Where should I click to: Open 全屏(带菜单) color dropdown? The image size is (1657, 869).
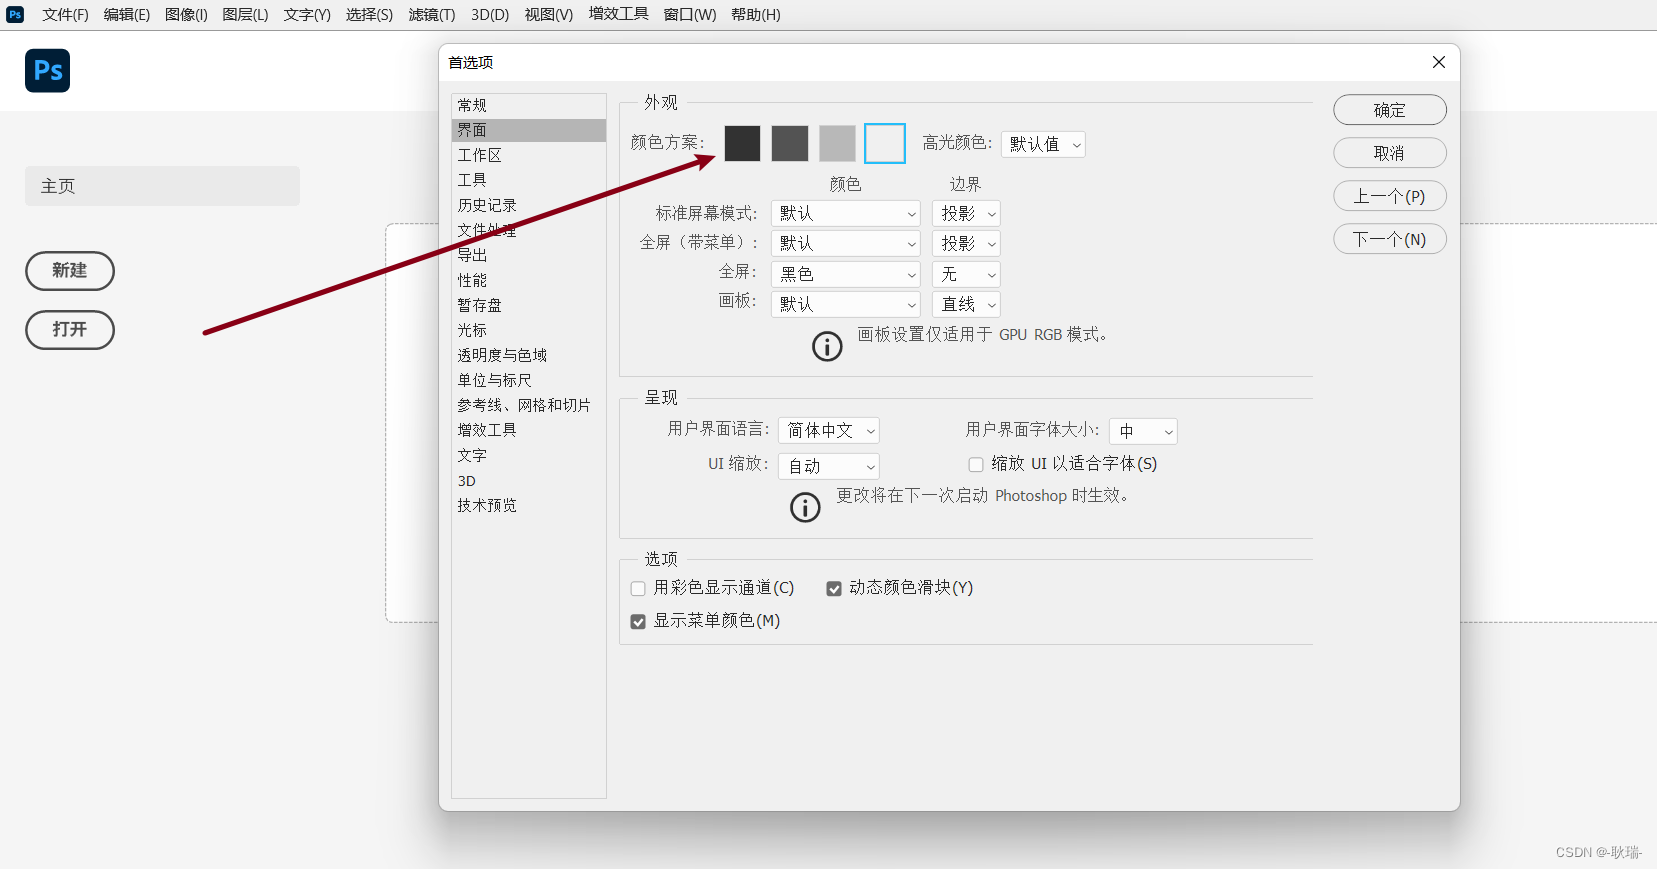(845, 243)
